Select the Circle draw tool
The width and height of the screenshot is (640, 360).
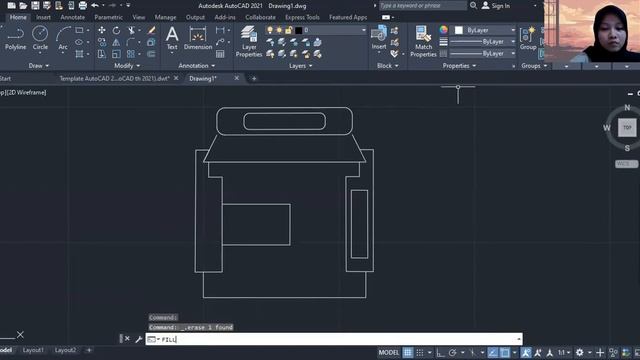(x=40, y=38)
